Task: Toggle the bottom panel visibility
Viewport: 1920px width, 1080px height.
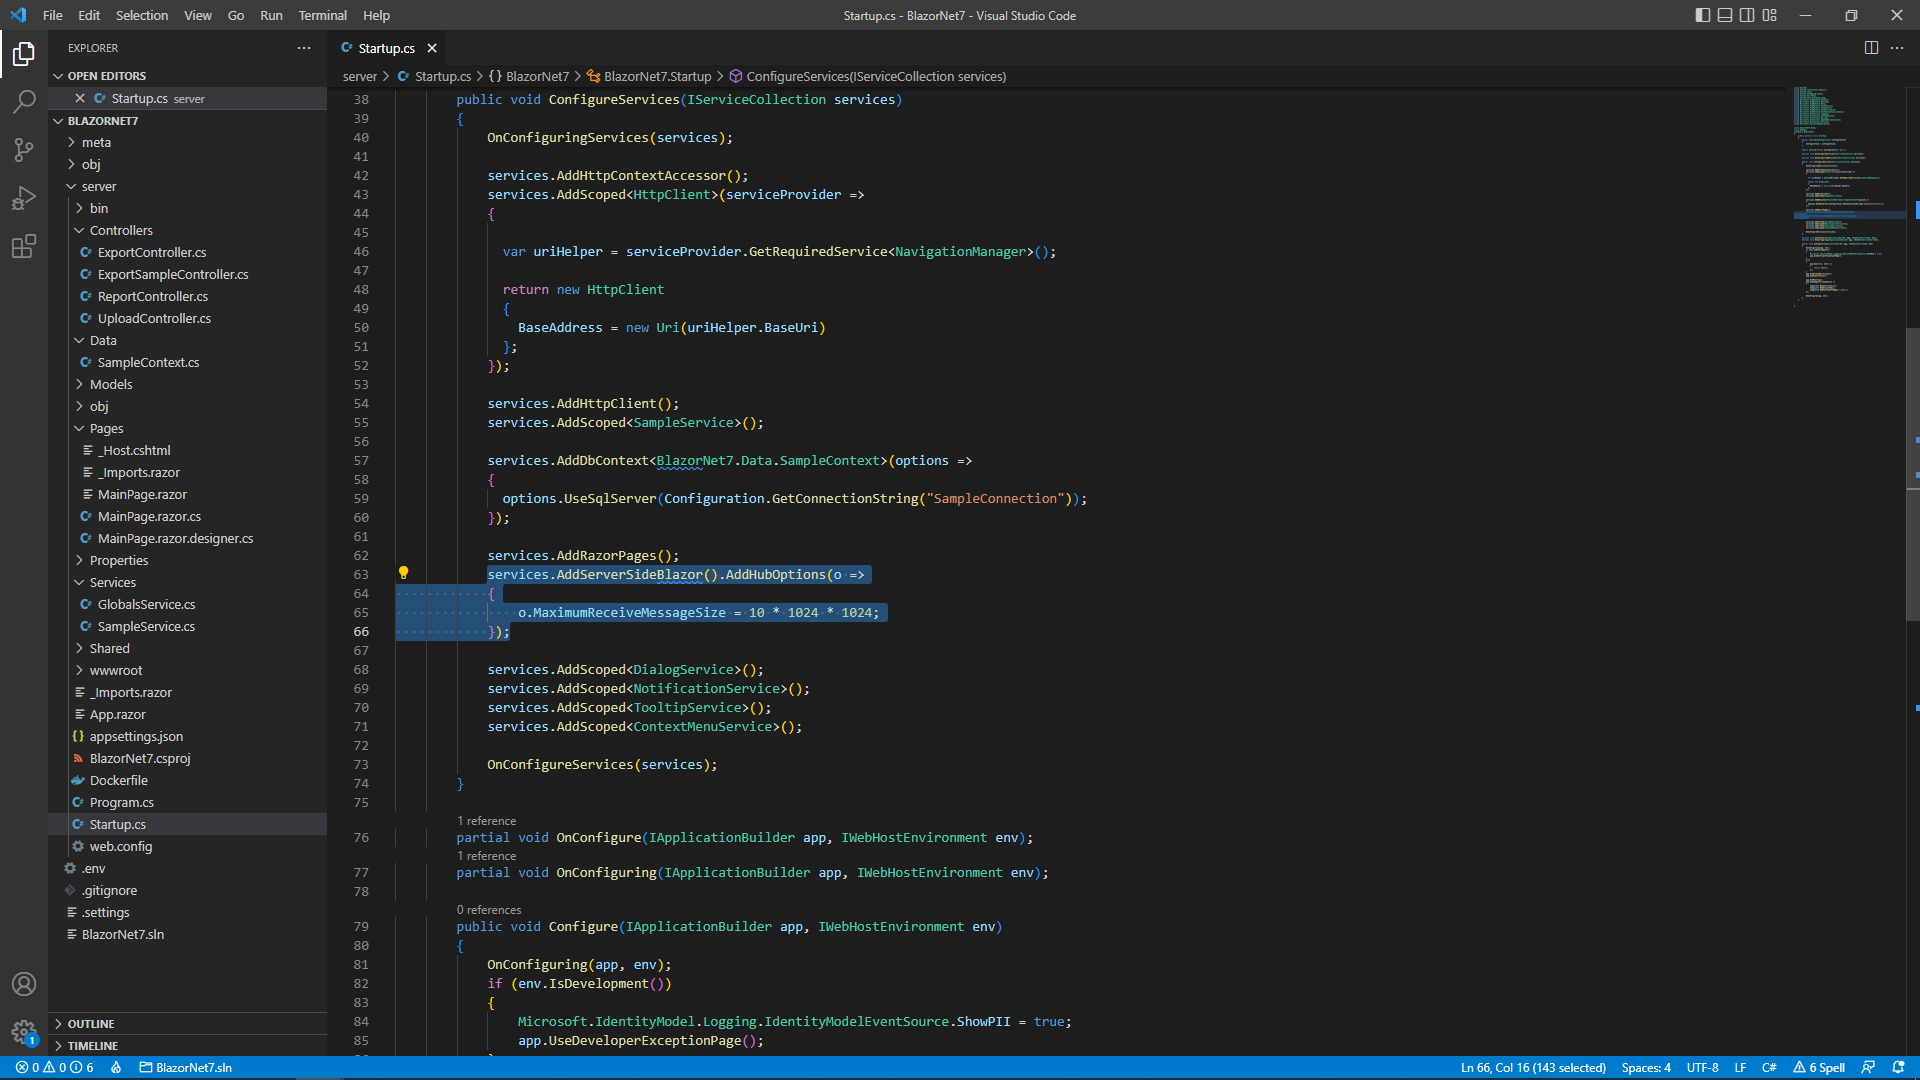Action: pyautogui.click(x=1725, y=15)
